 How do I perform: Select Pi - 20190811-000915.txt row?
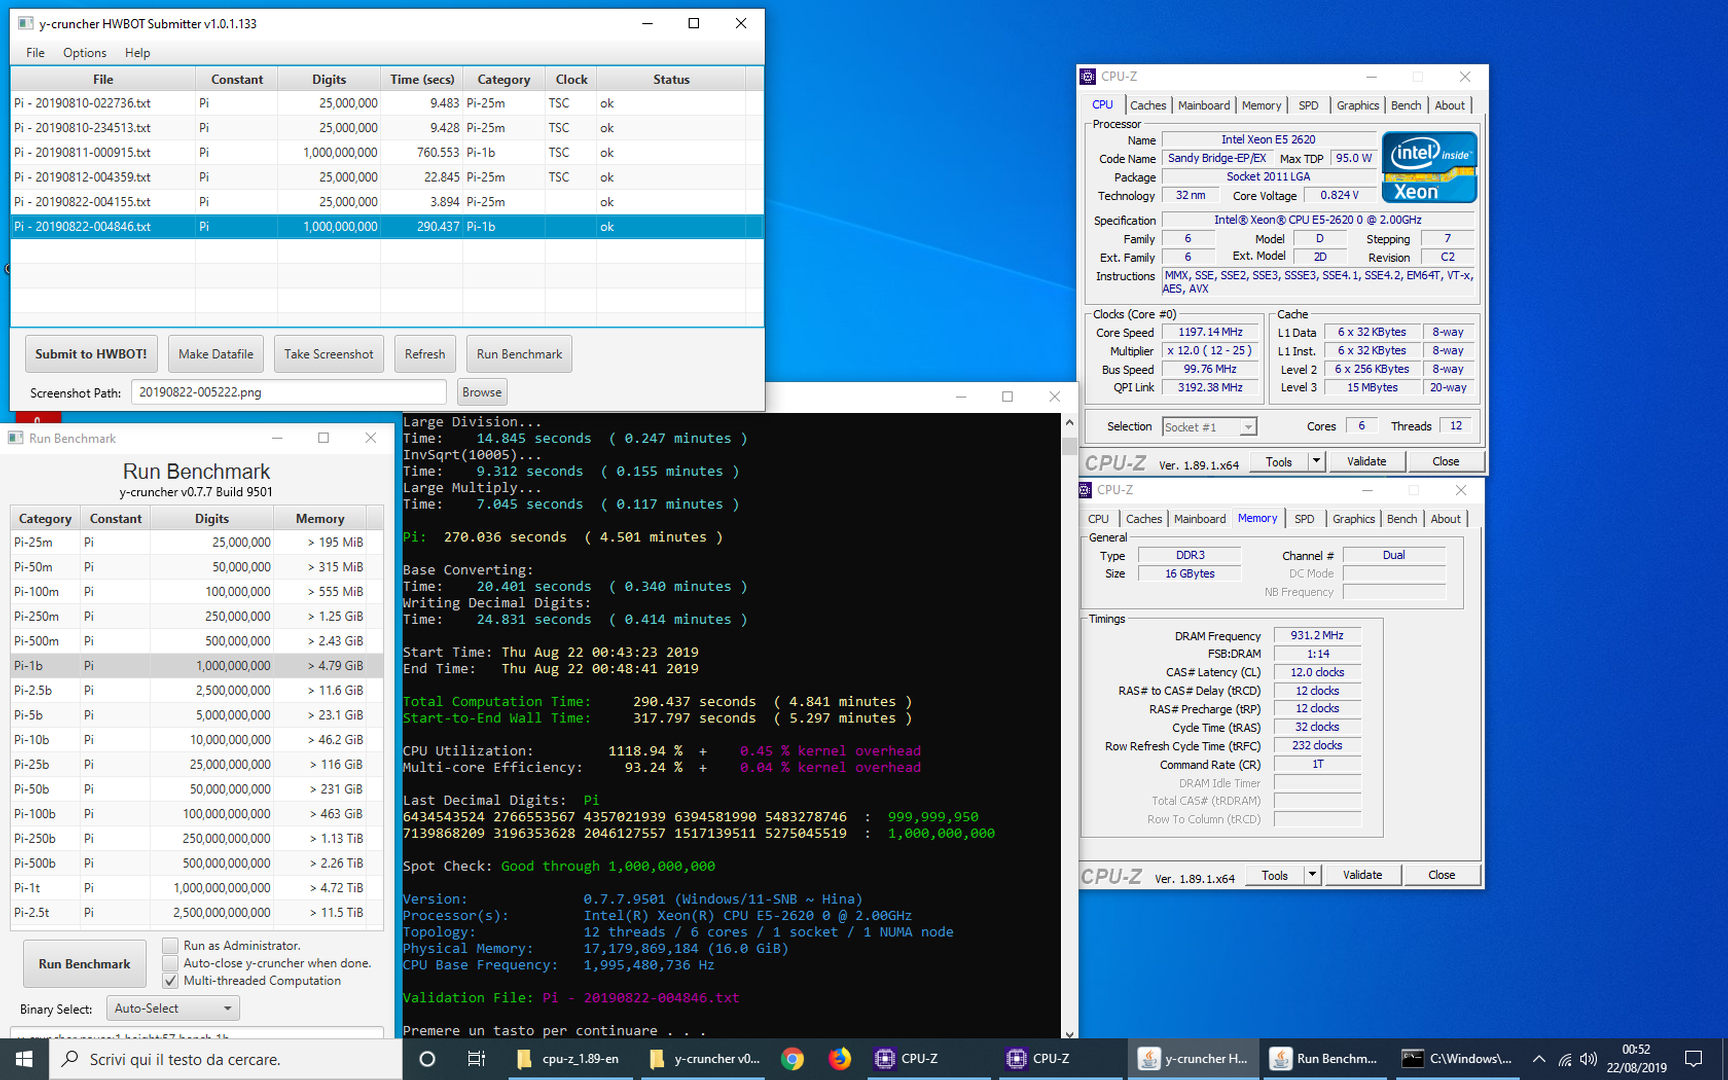(387, 152)
